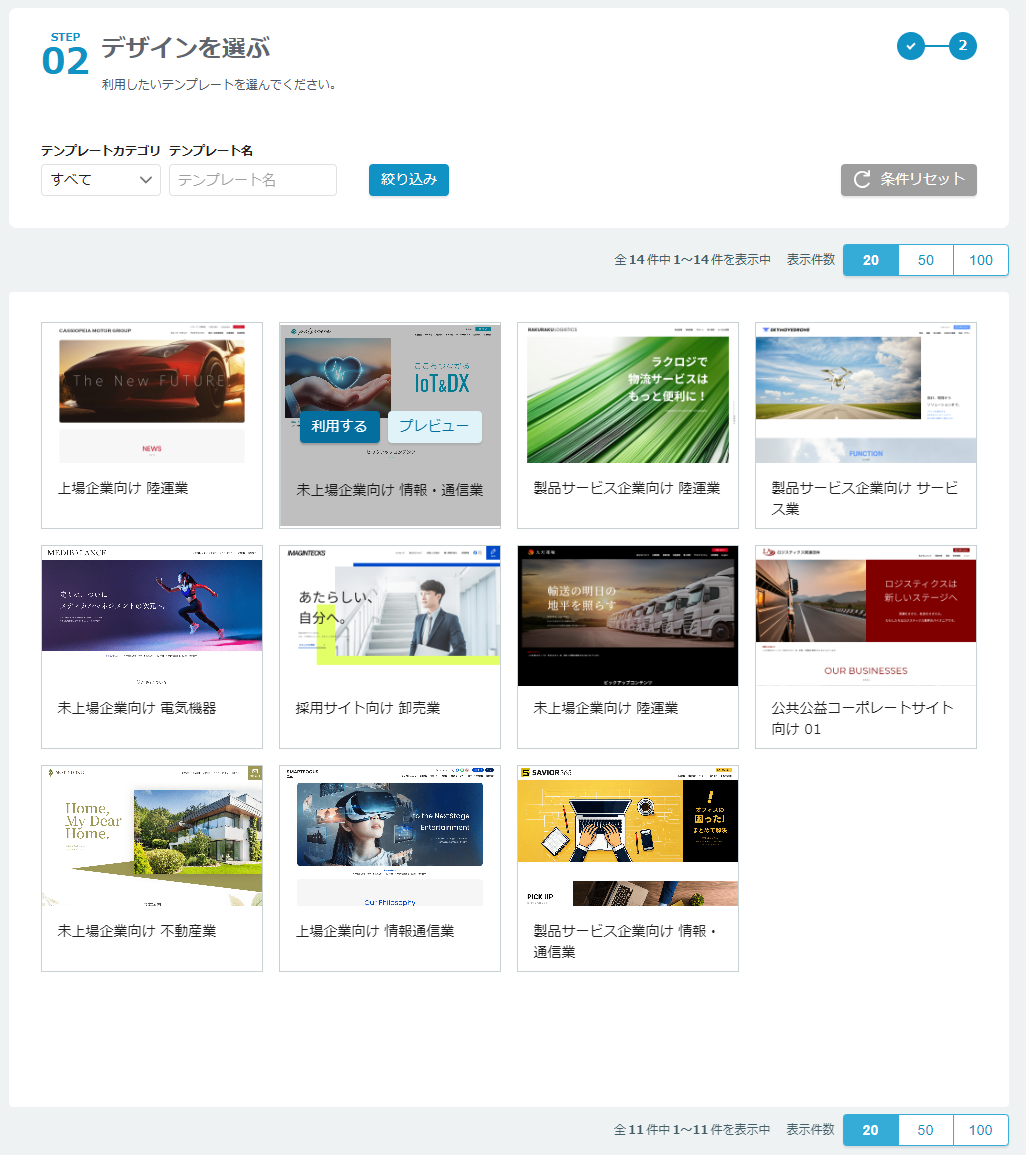Click 利用する on the IoT&DX template
The width and height of the screenshot is (1026, 1155).
[x=339, y=426]
